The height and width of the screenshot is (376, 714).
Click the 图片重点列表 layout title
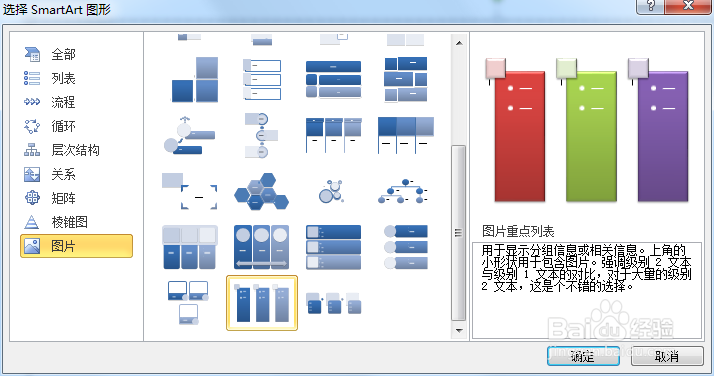pos(518,231)
